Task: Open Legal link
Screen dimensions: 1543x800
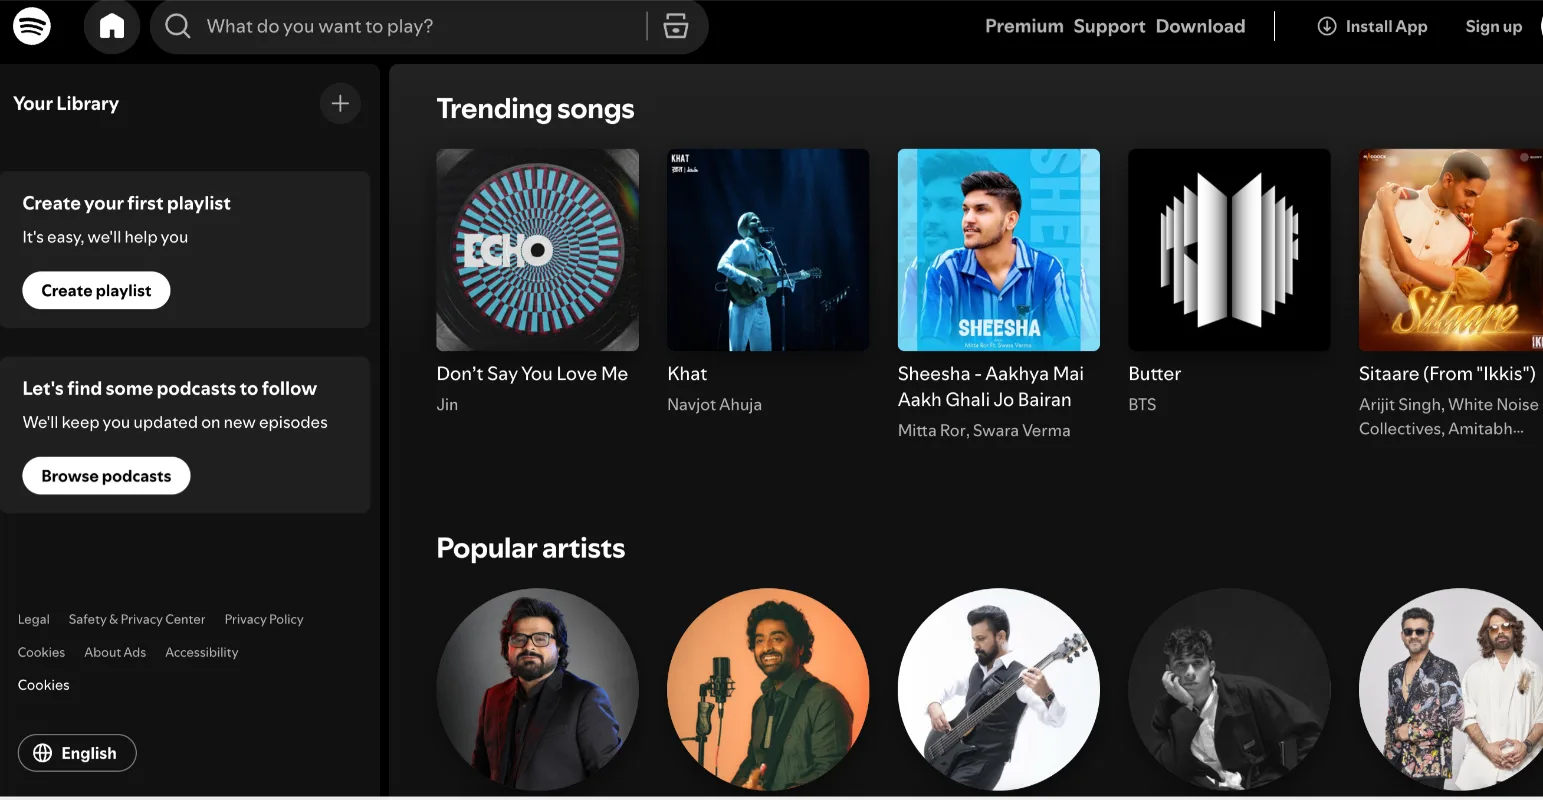Action: click(x=33, y=619)
